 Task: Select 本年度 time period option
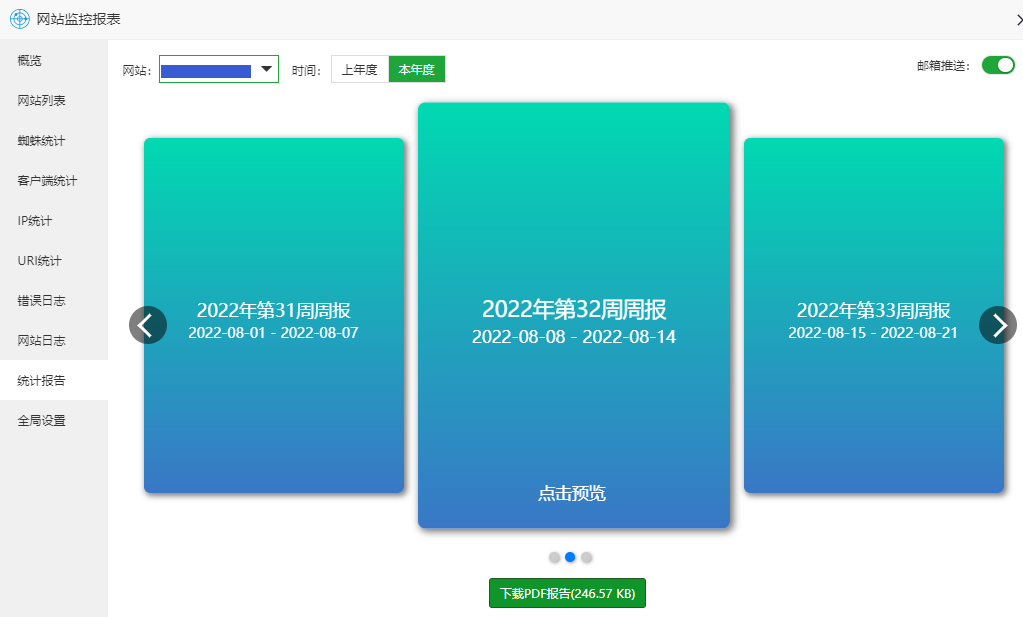(x=416, y=69)
